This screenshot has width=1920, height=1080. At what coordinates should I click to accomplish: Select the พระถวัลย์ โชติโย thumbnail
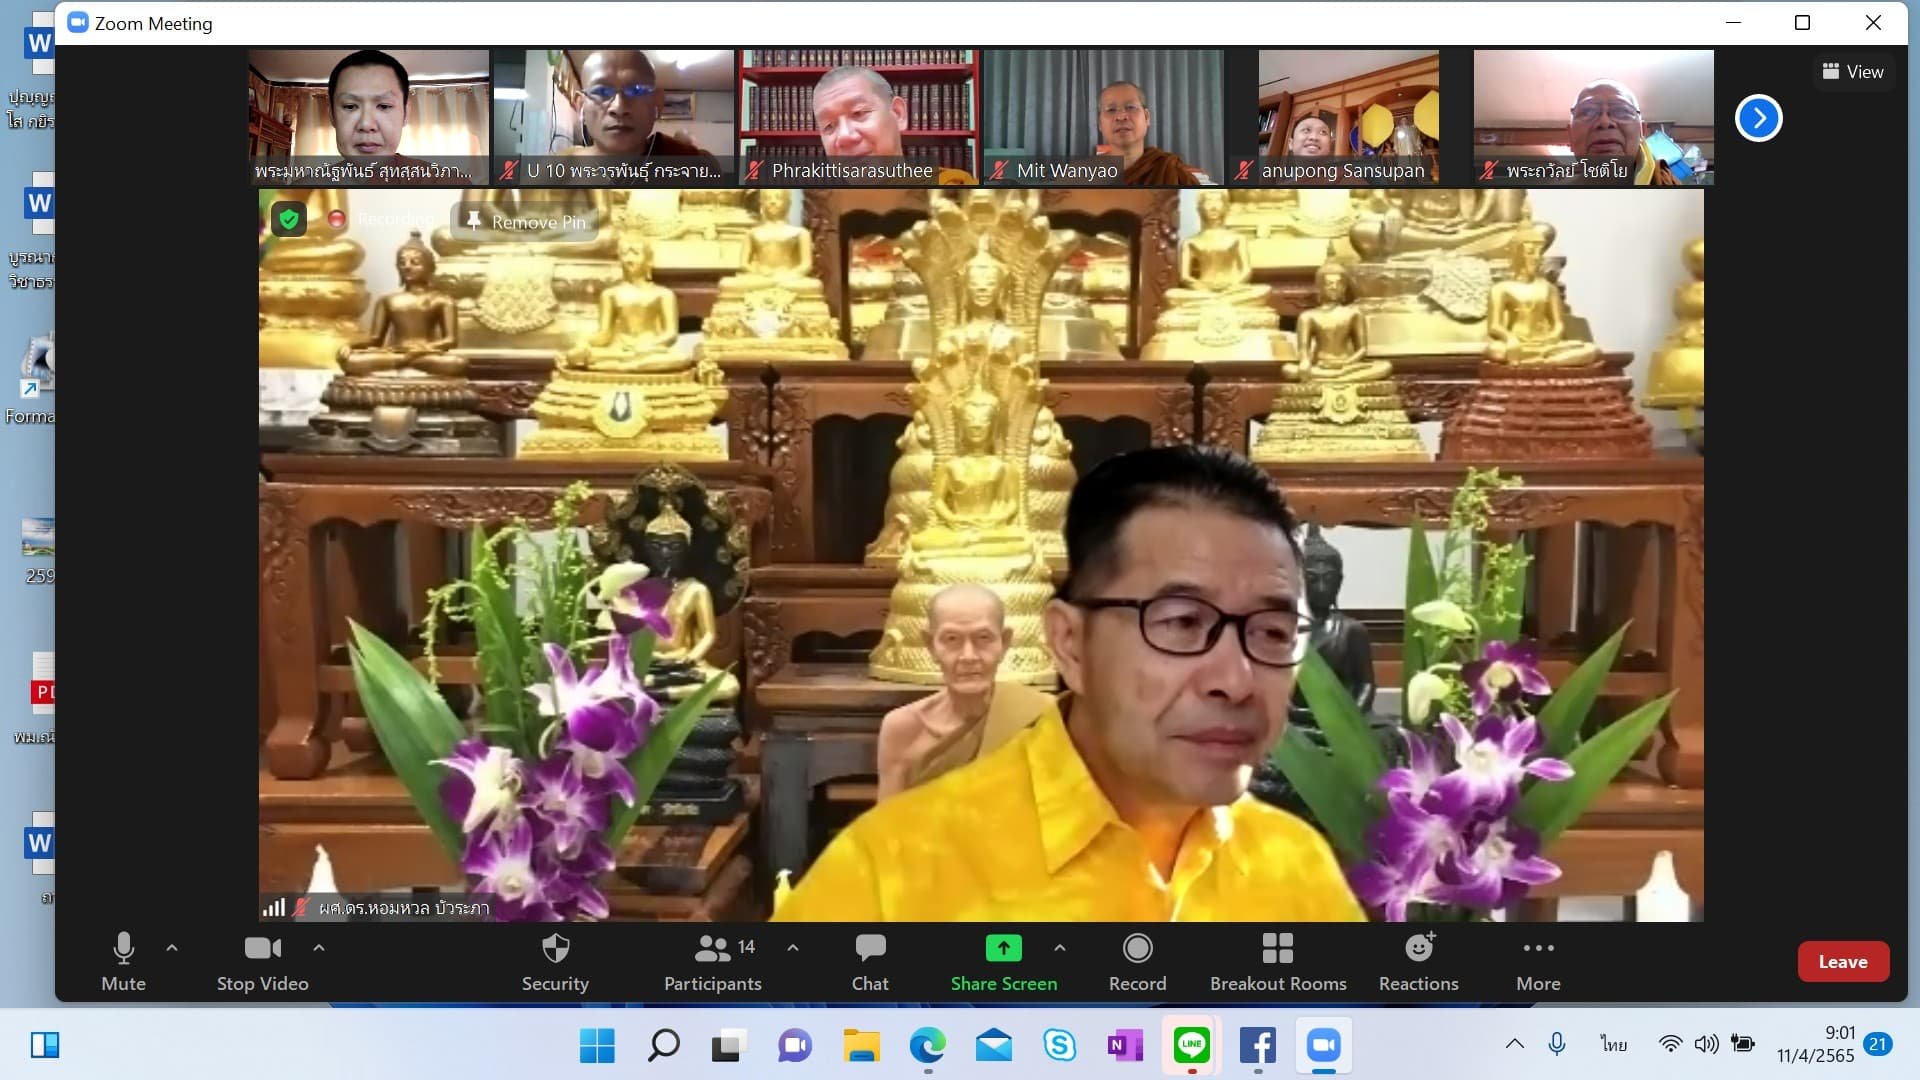[x=1593, y=117]
